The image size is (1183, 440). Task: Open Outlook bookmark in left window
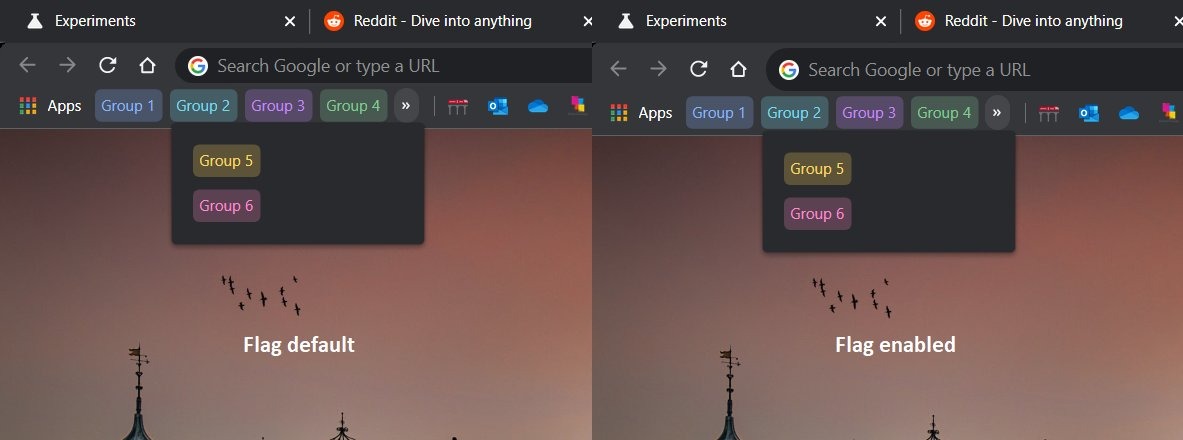coord(498,106)
